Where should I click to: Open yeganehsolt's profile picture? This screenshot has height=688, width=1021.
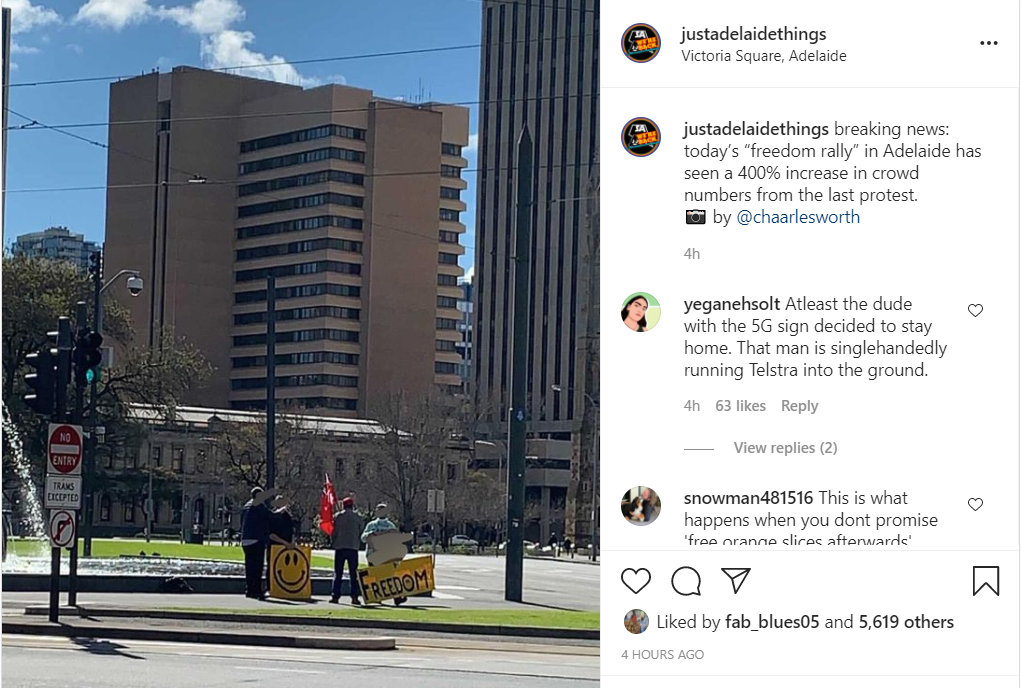641,312
